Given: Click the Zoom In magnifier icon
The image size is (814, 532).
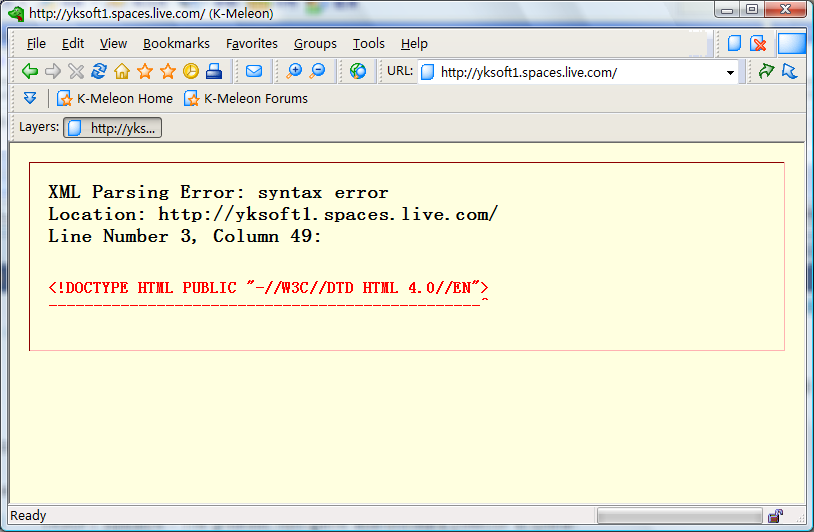Looking at the screenshot, I should 294,71.
